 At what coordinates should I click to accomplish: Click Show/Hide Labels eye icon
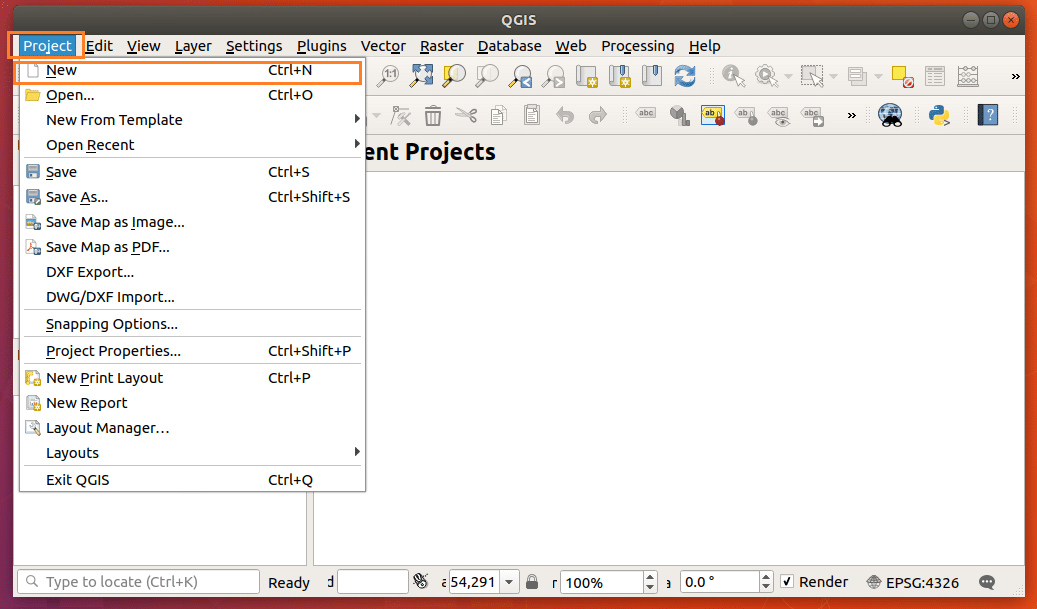pyautogui.click(x=779, y=116)
